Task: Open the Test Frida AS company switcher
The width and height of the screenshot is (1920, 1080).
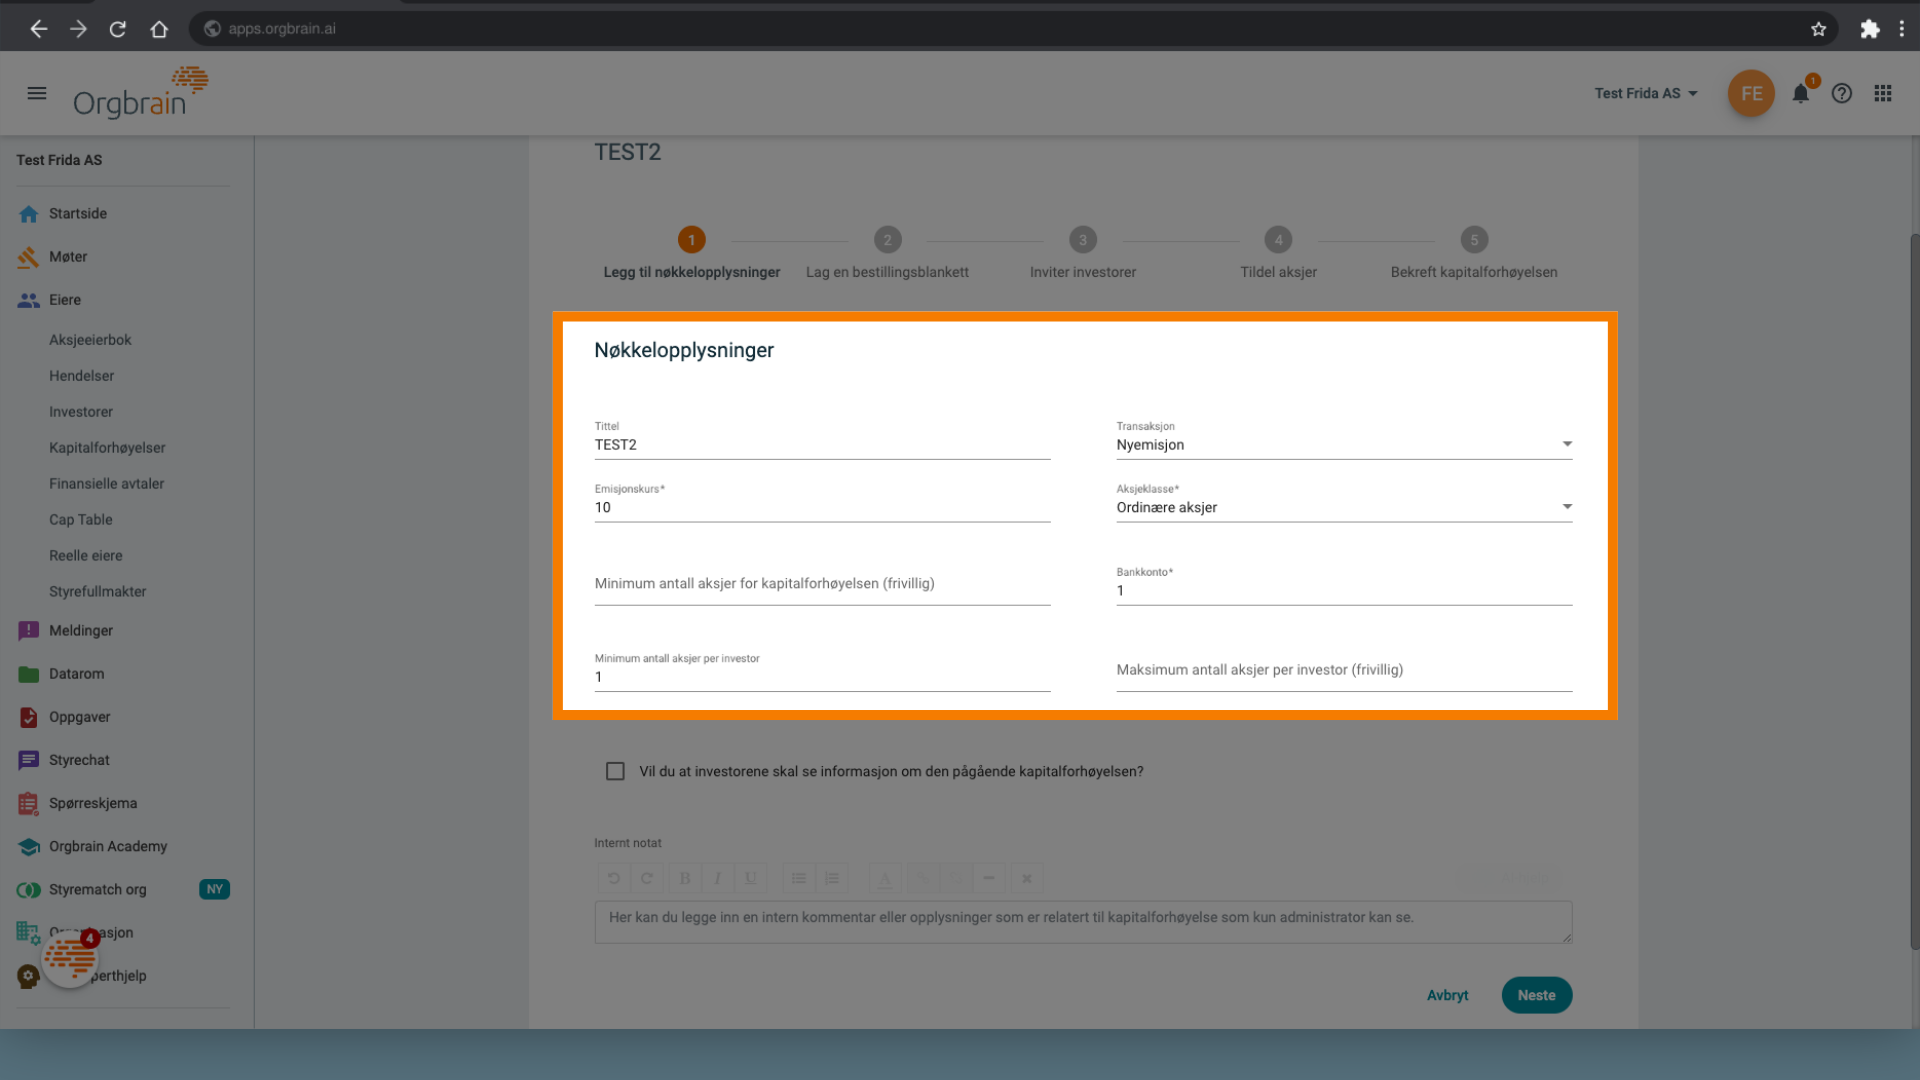Action: [1646, 93]
